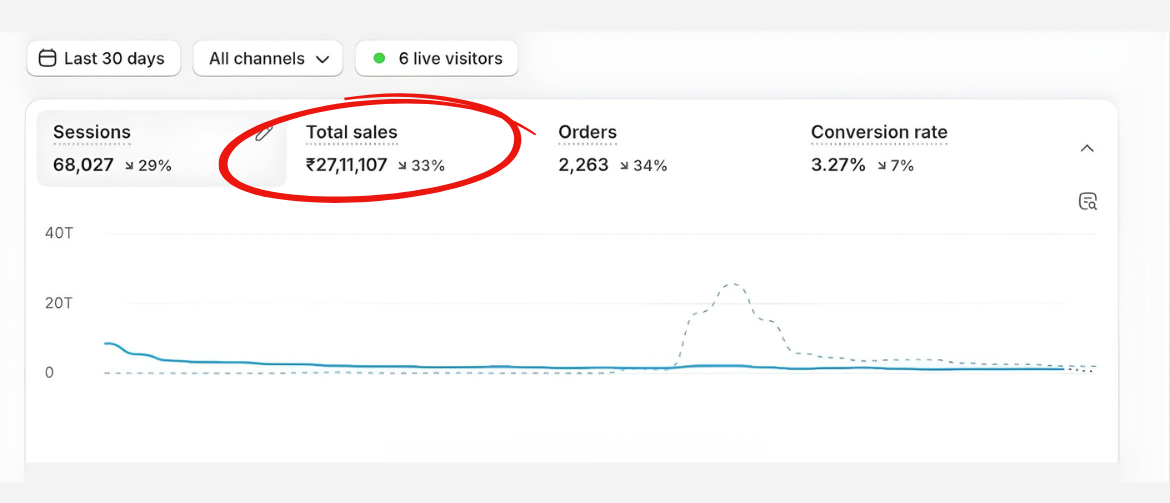Collapse the metrics chart with the up chevron
The height and width of the screenshot is (503, 1170).
pyautogui.click(x=1088, y=148)
